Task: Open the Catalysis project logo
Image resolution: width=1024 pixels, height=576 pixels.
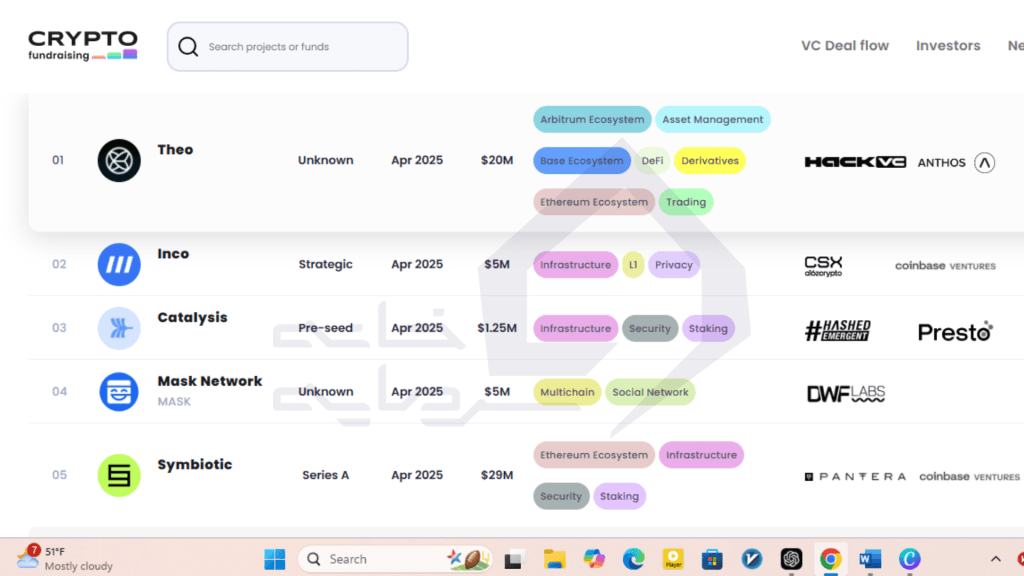Action: tap(119, 328)
